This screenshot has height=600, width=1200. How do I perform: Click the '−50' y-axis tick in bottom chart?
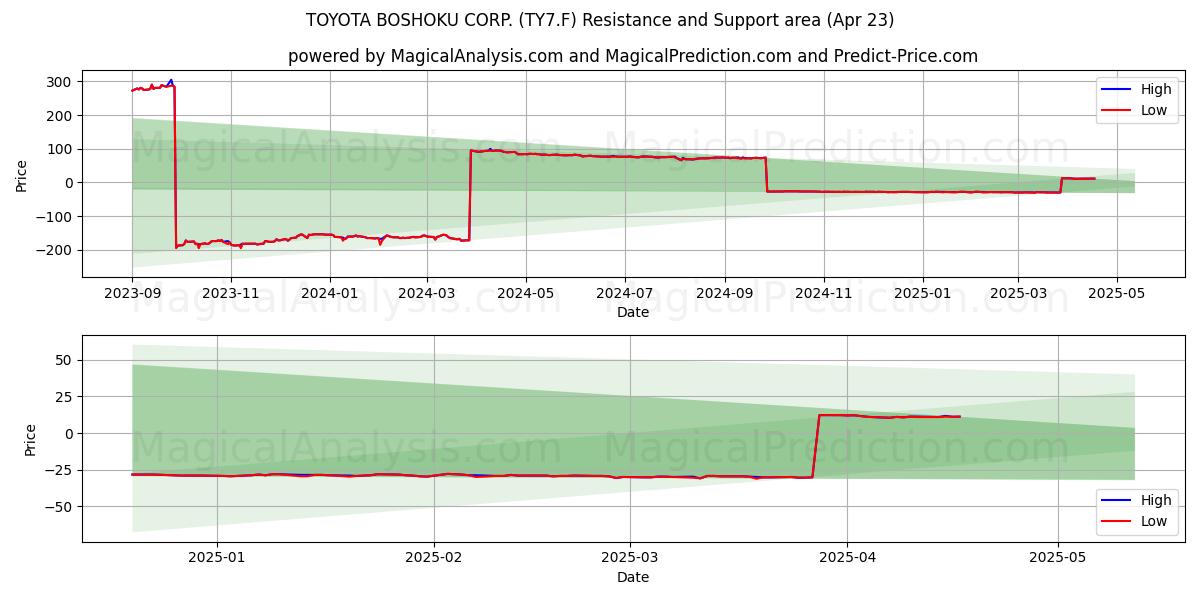59,507
